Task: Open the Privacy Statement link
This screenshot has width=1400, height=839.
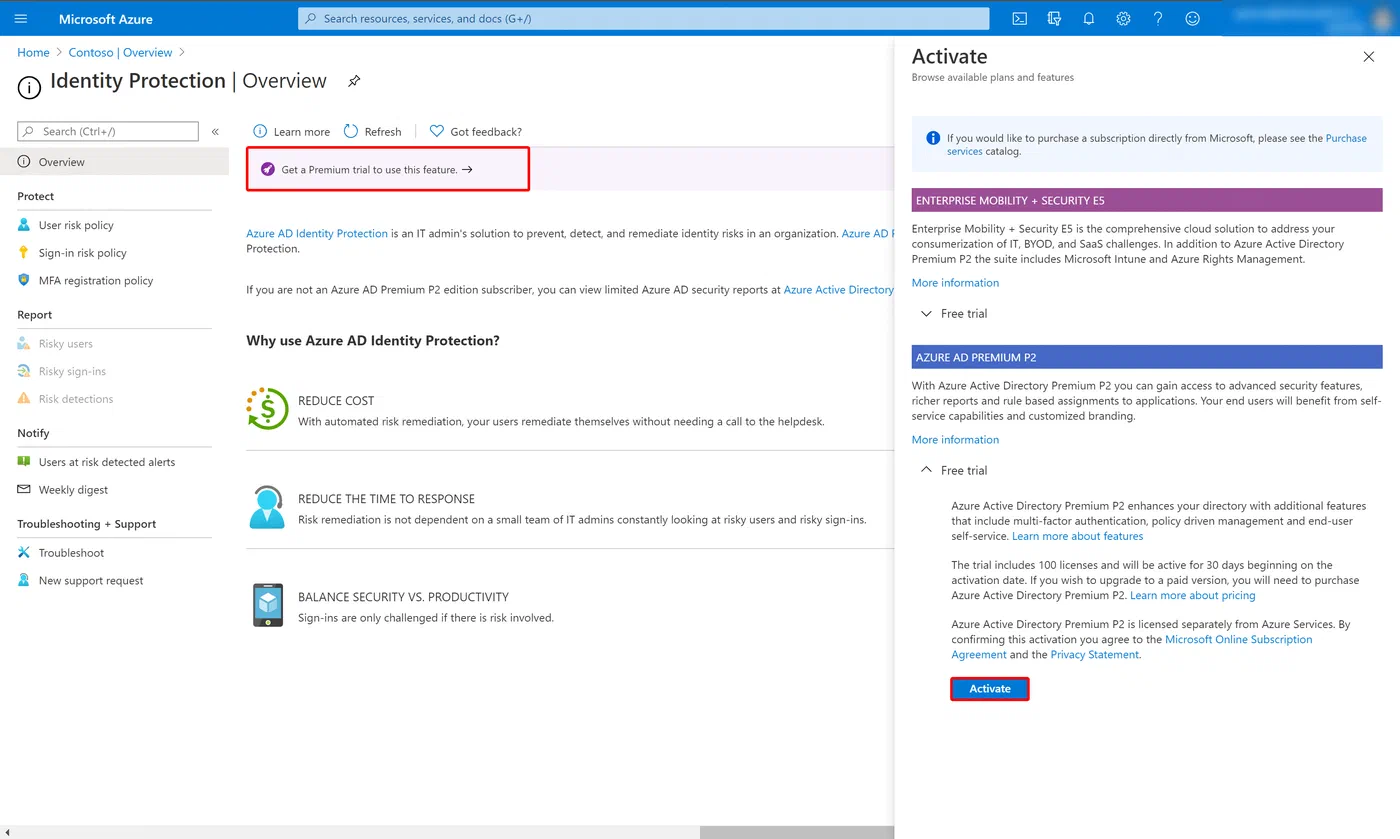Action: (1094, 654)
